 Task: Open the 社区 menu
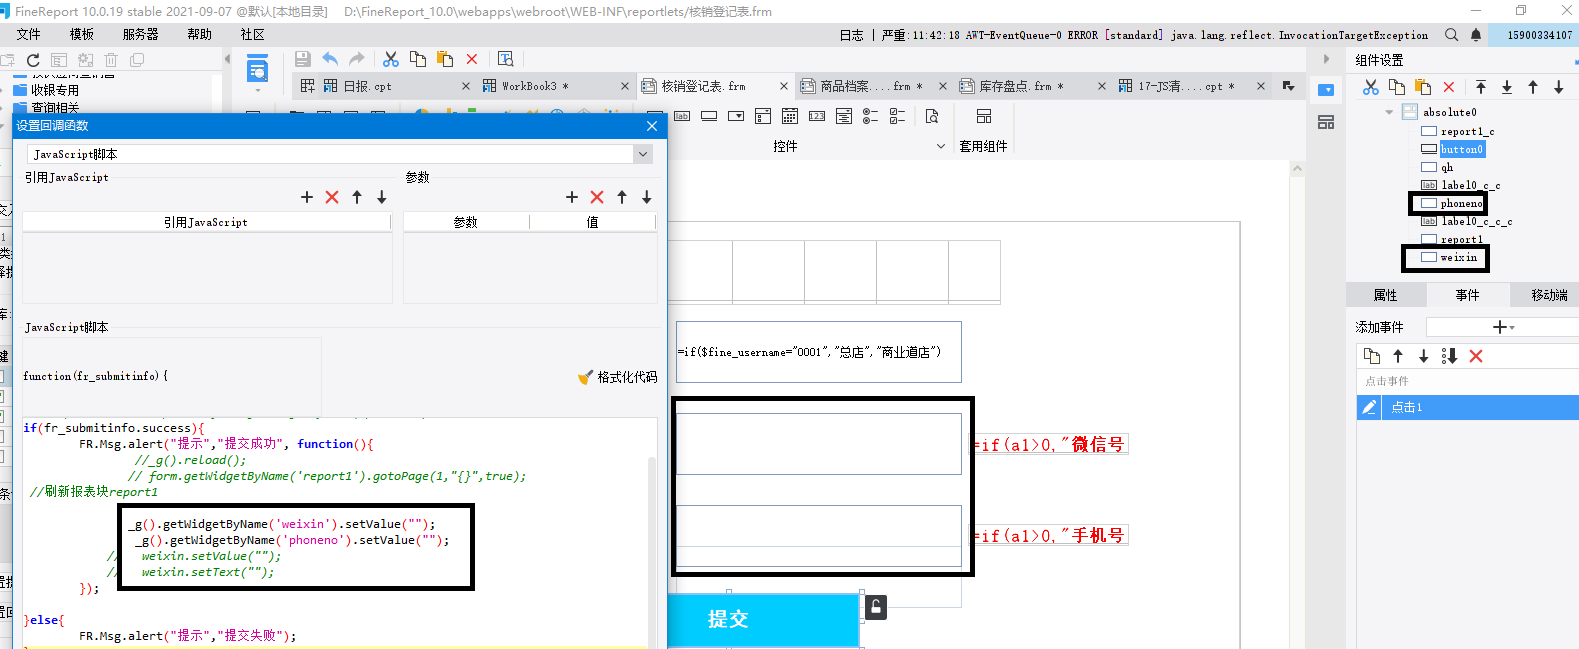coord(253,34)
